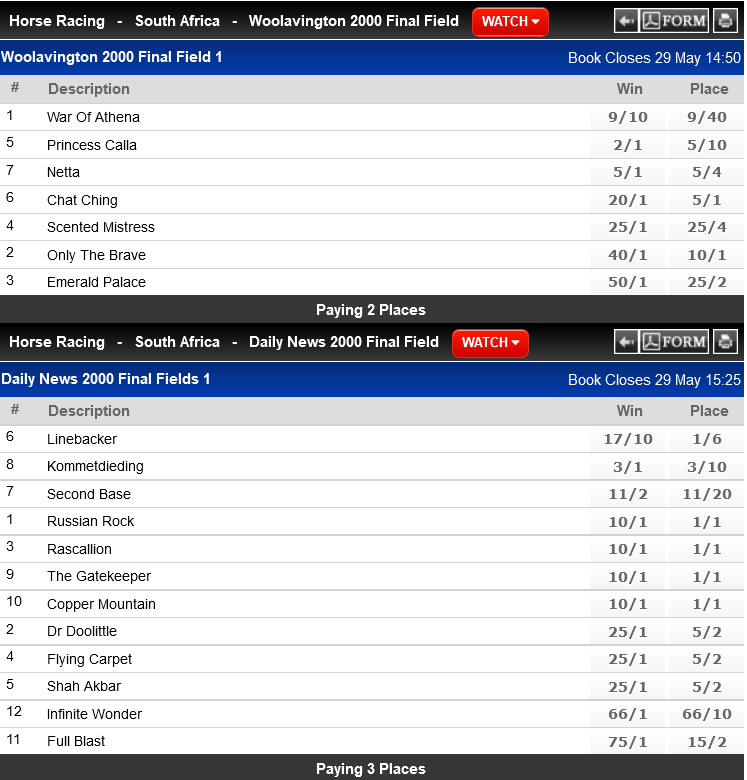Click the Russian Rock runner name

pos(90,521)
